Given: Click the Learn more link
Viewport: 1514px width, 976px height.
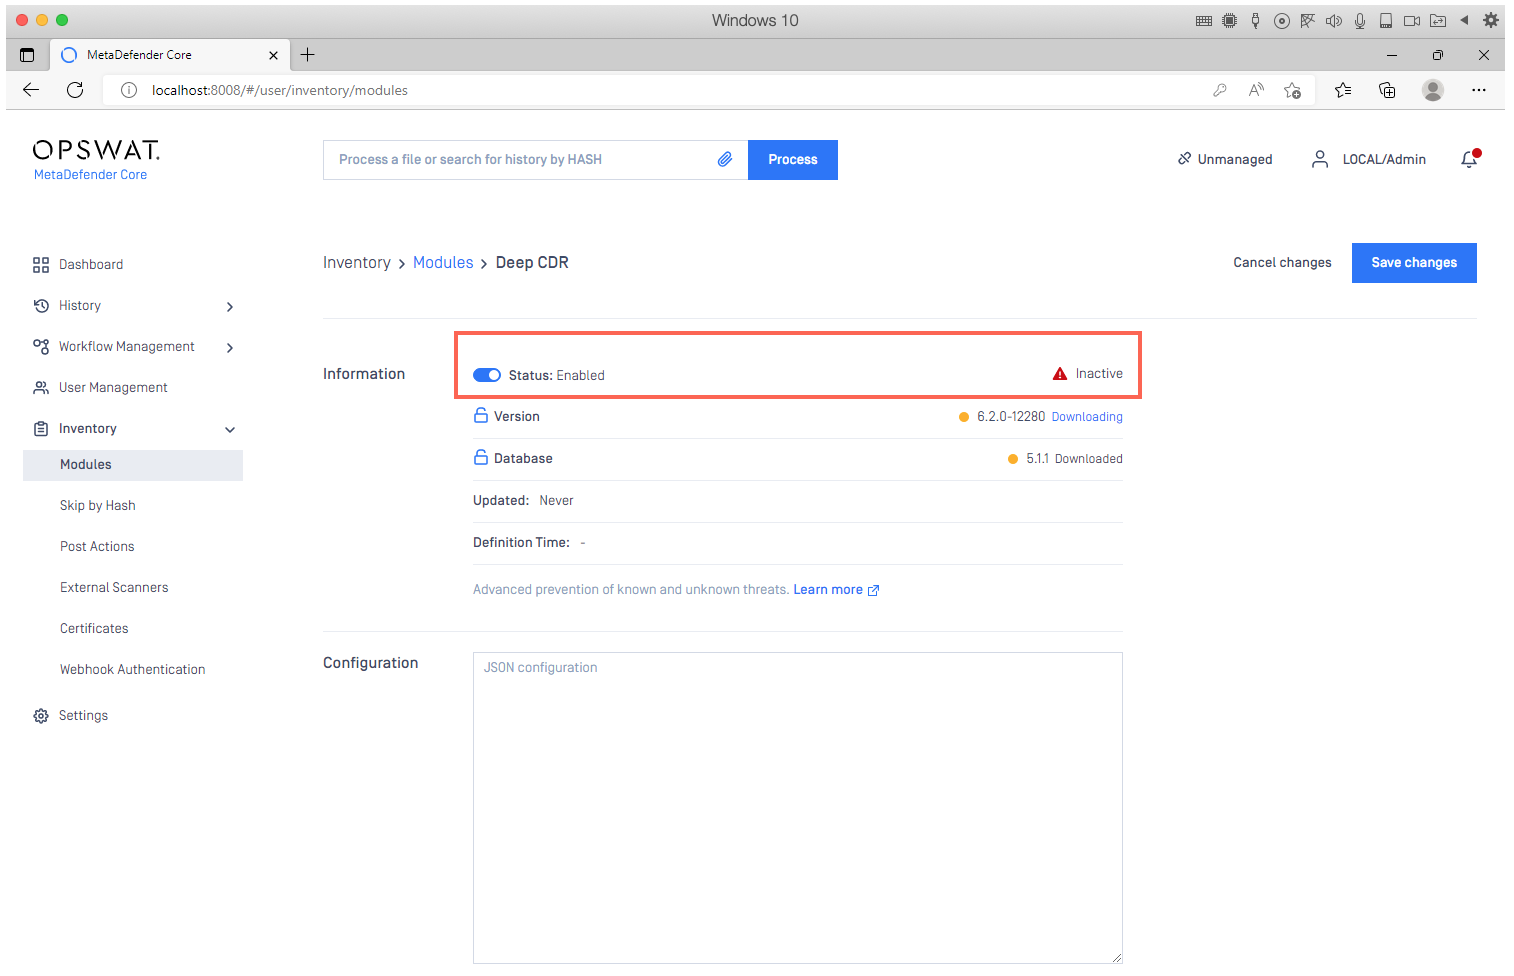Looking at the screenshot, I should point(828,590).
